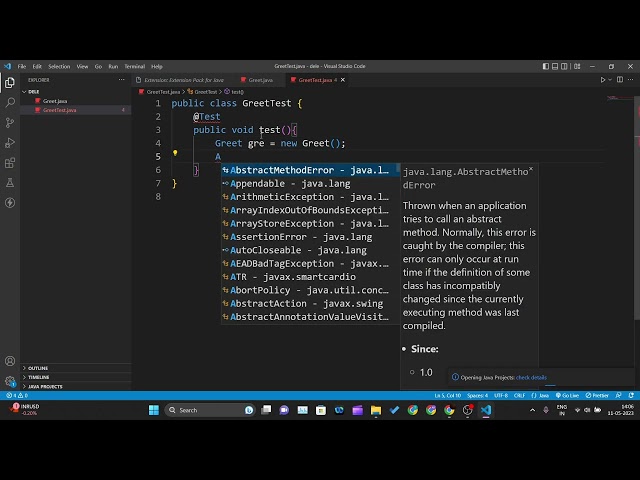Viewport: 640px width, 480px height.
Task: Select the ArrayStoreException suggestion
Action: coord(309,224)
